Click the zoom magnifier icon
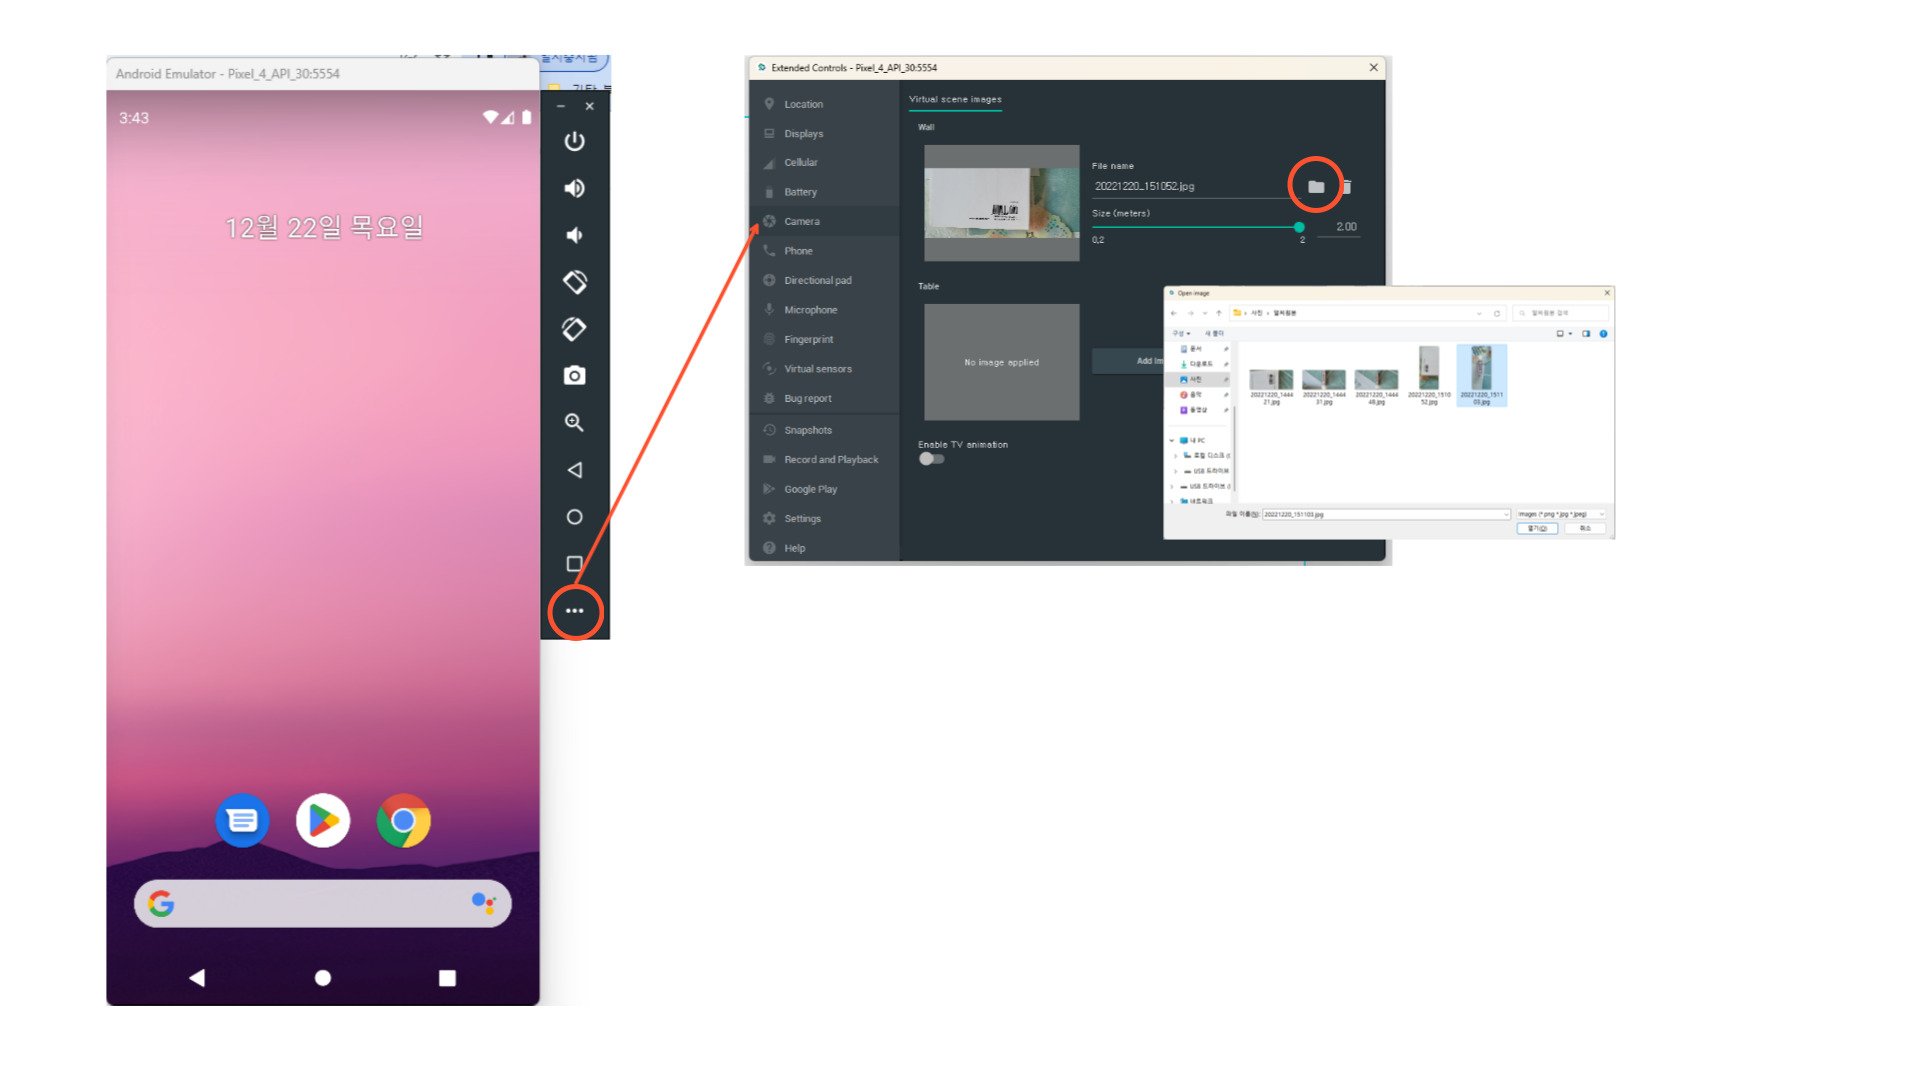This screenshot has width=1920, height=1080. (574, 423)
